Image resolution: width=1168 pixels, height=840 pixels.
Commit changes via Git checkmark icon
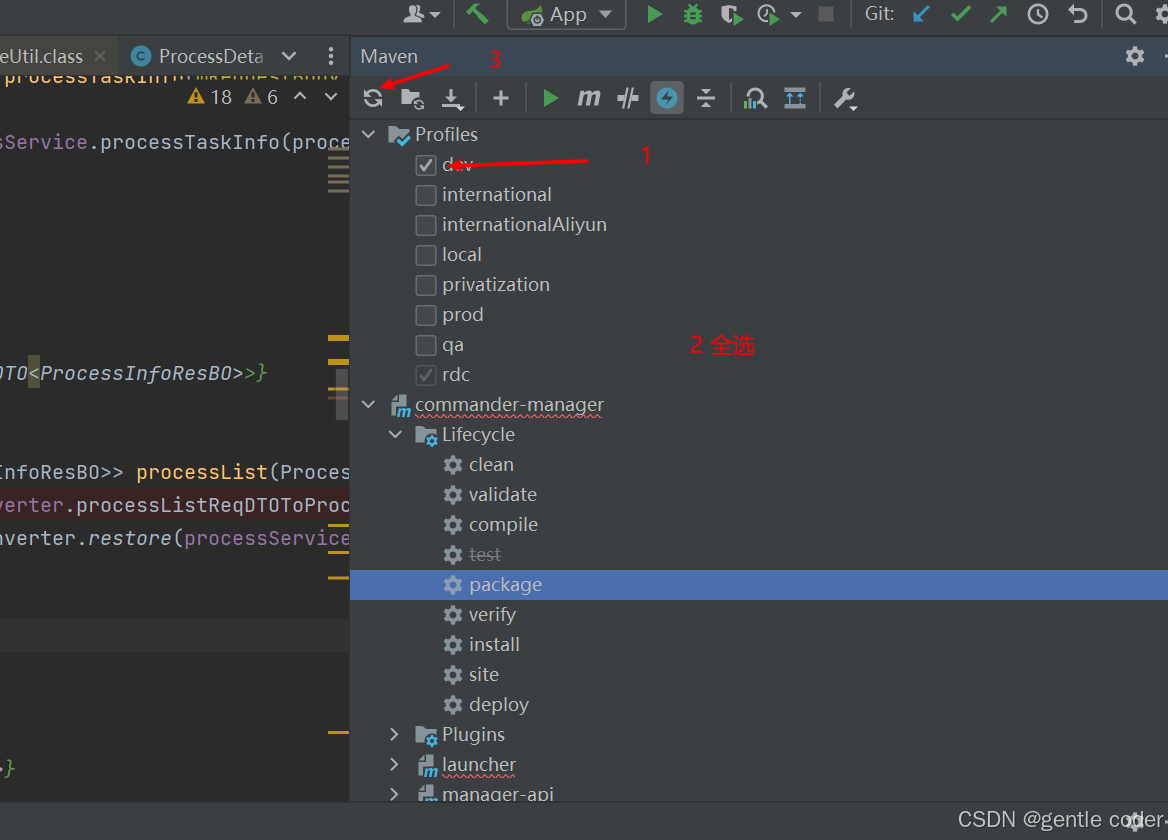[x=959, y=14]
